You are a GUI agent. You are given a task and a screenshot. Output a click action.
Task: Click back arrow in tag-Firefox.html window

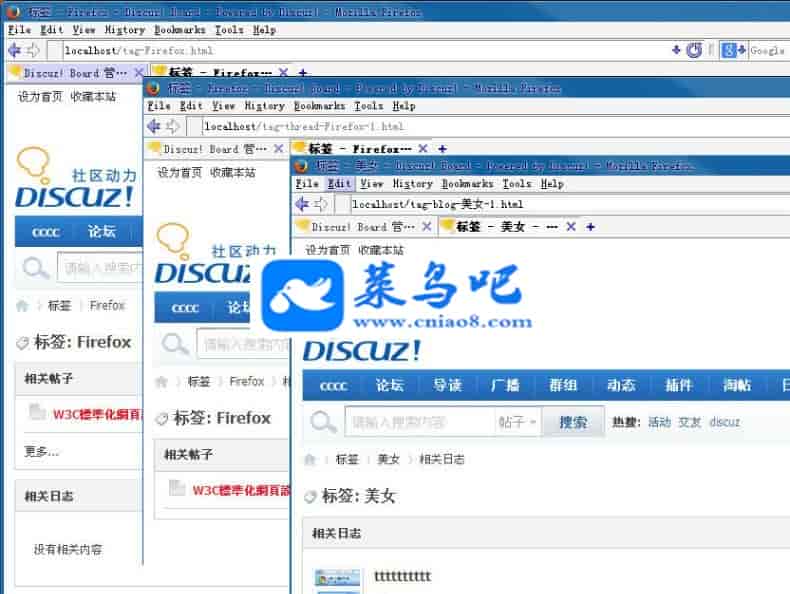point(14,50)
